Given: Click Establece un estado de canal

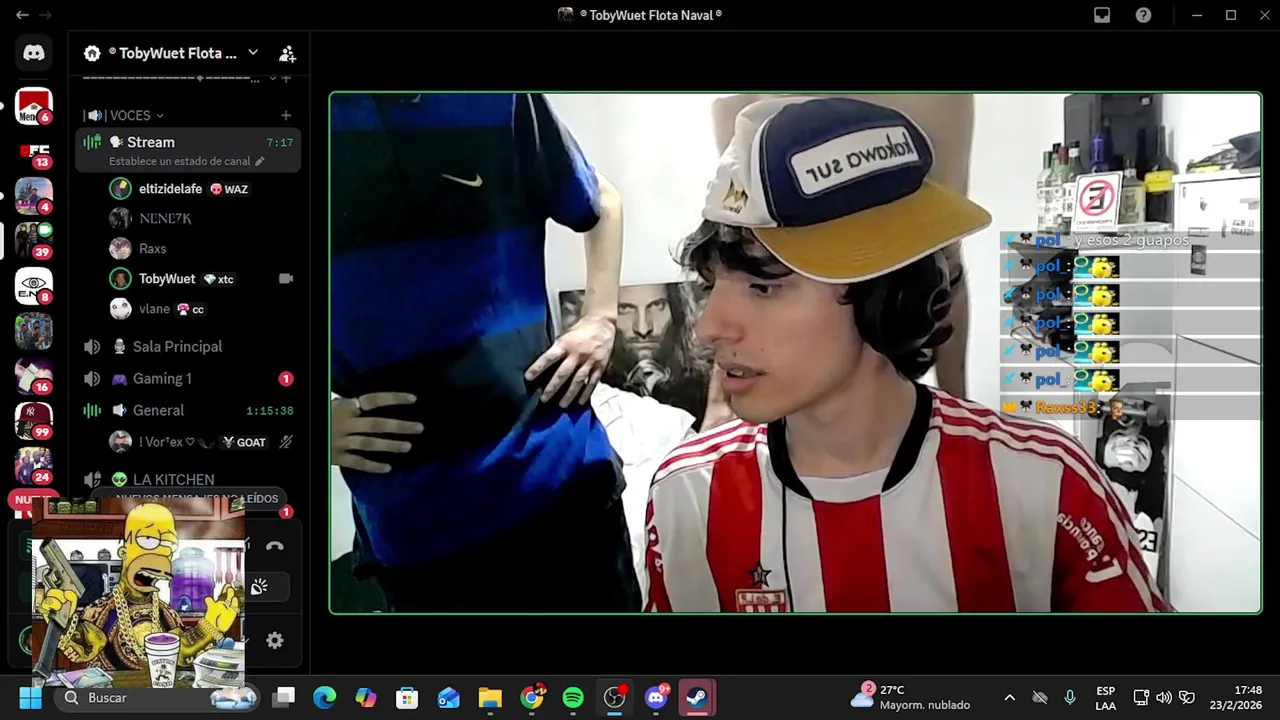Looking at the screenshot, I should point(187,162).
